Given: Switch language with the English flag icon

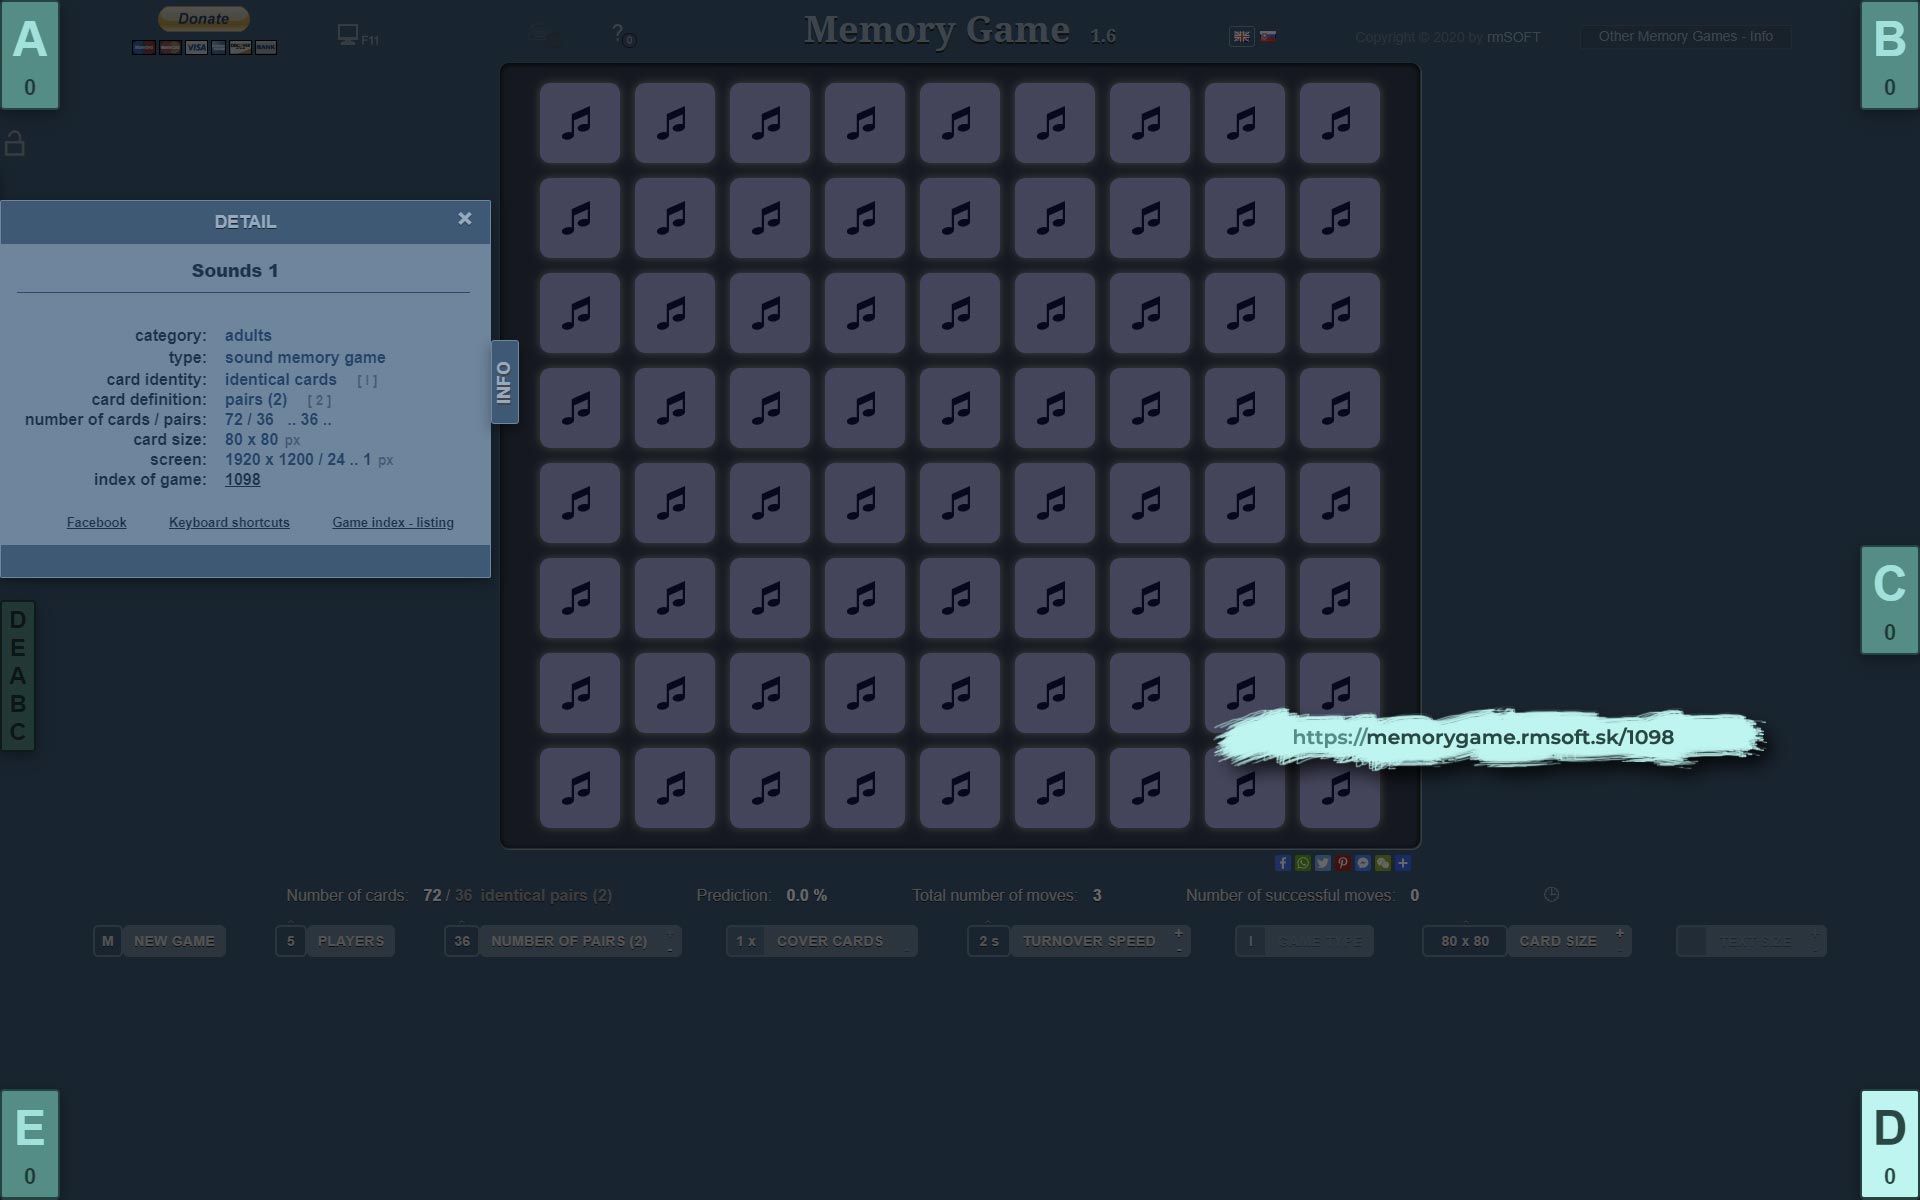Looking at the screenshot, I should click(1241, 36).
